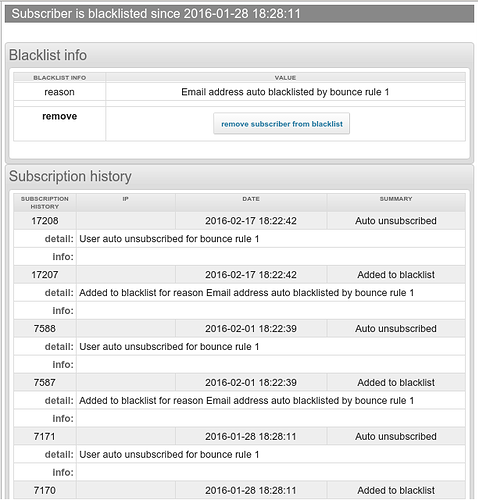Click the blacklisted since banner
Screen dimensions: 478x500
pyautogui.click(x=239, y=14)
